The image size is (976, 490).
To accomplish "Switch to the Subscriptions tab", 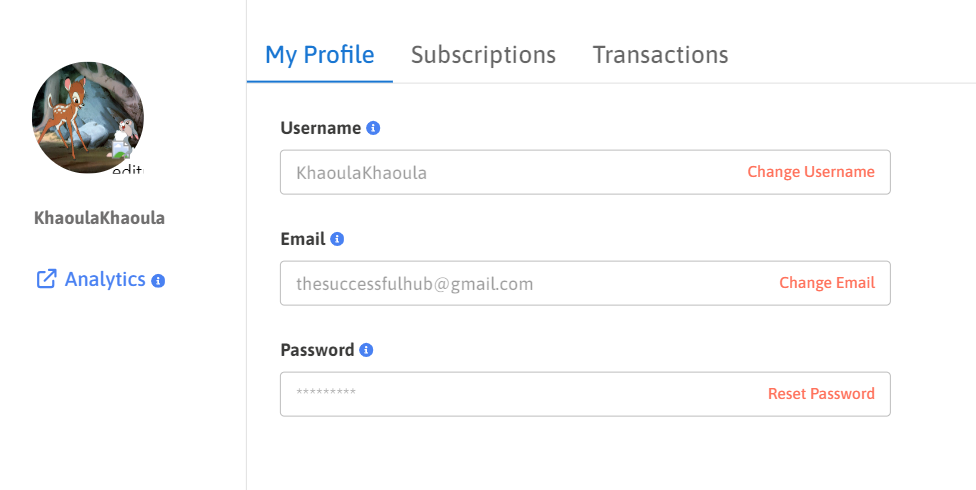I will coord(483,54).
